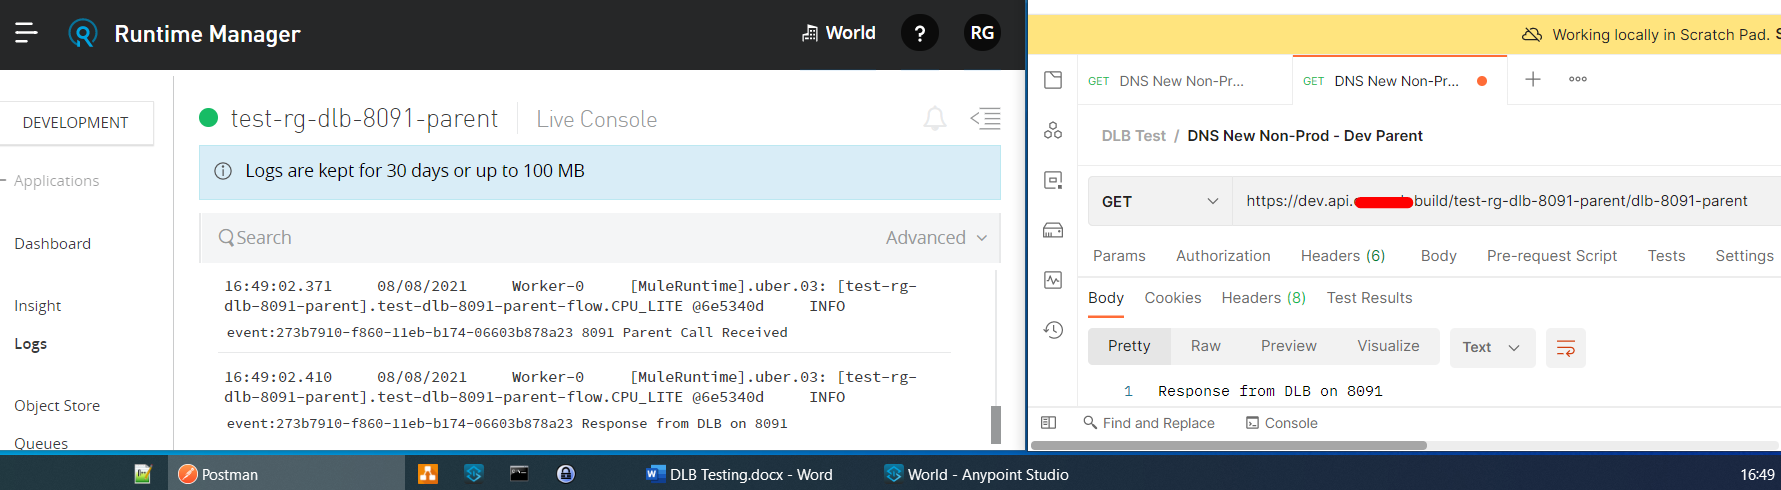Viewport: 1781px width, 490px height.
Task: Open the RG user profile avatar
Action: point(982,33)
